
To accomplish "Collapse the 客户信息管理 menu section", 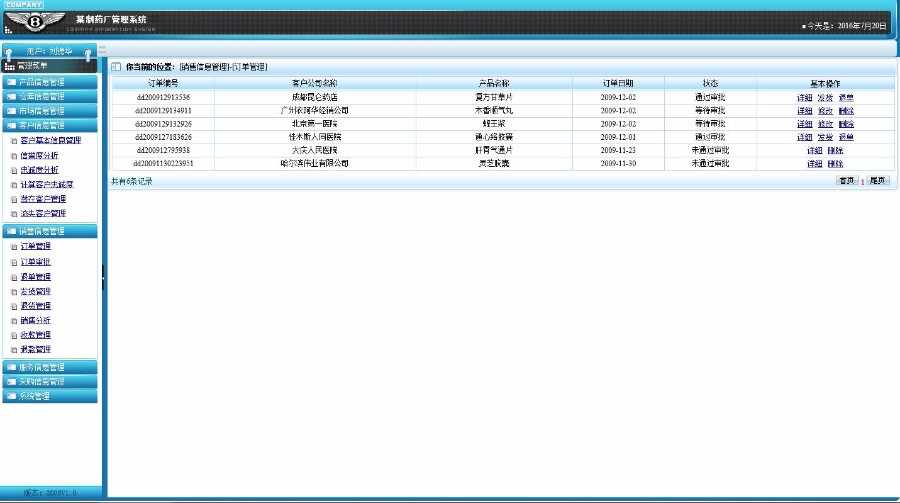I will tap(50, 125).
